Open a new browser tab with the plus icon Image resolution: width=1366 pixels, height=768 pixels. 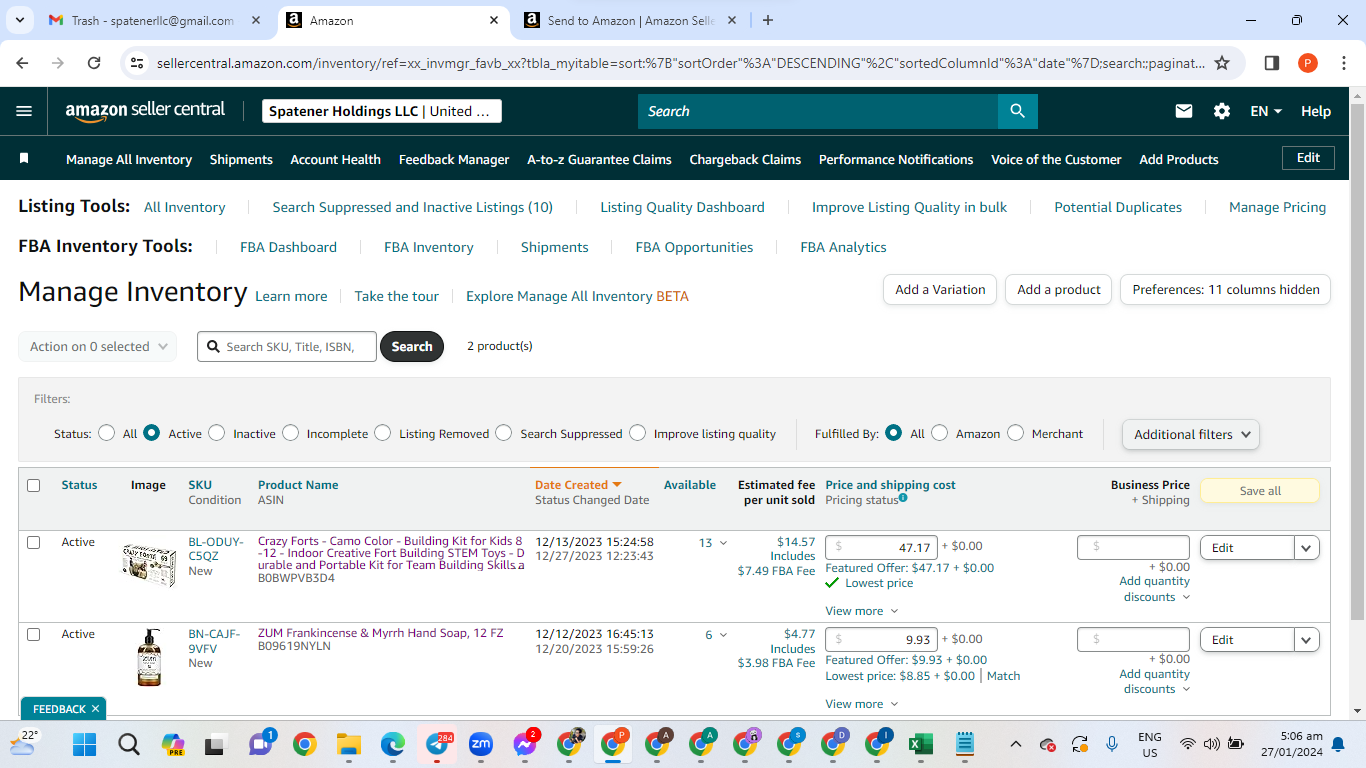tap(768, 20)
